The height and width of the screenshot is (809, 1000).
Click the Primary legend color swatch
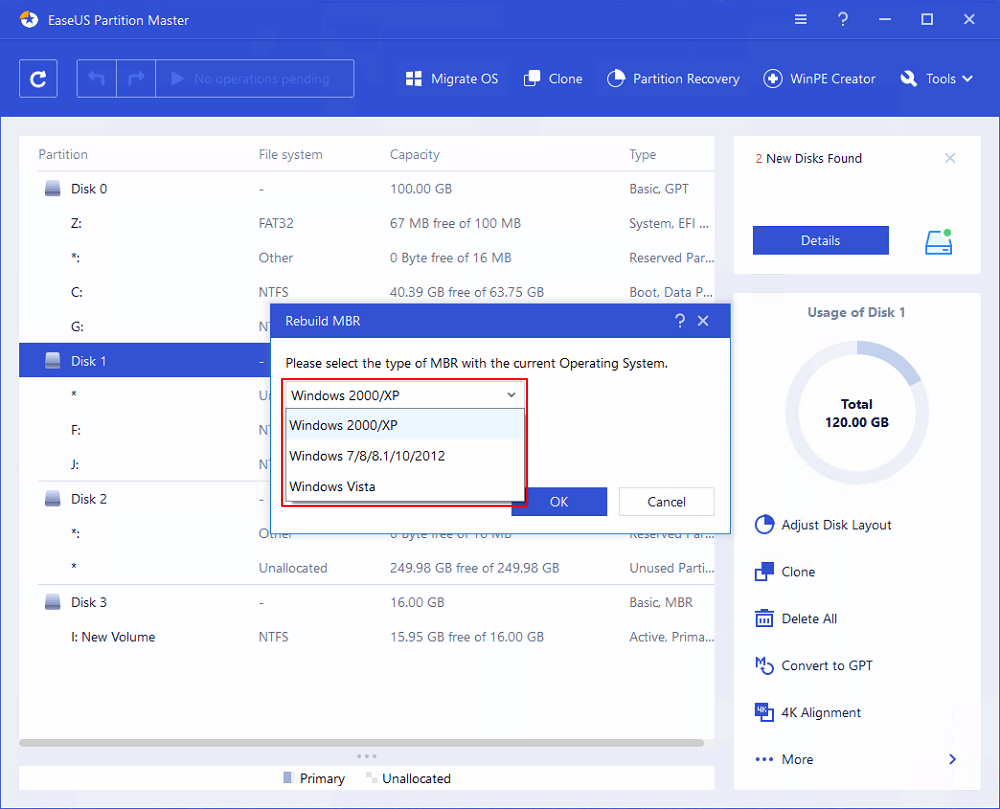click(288, 778)
